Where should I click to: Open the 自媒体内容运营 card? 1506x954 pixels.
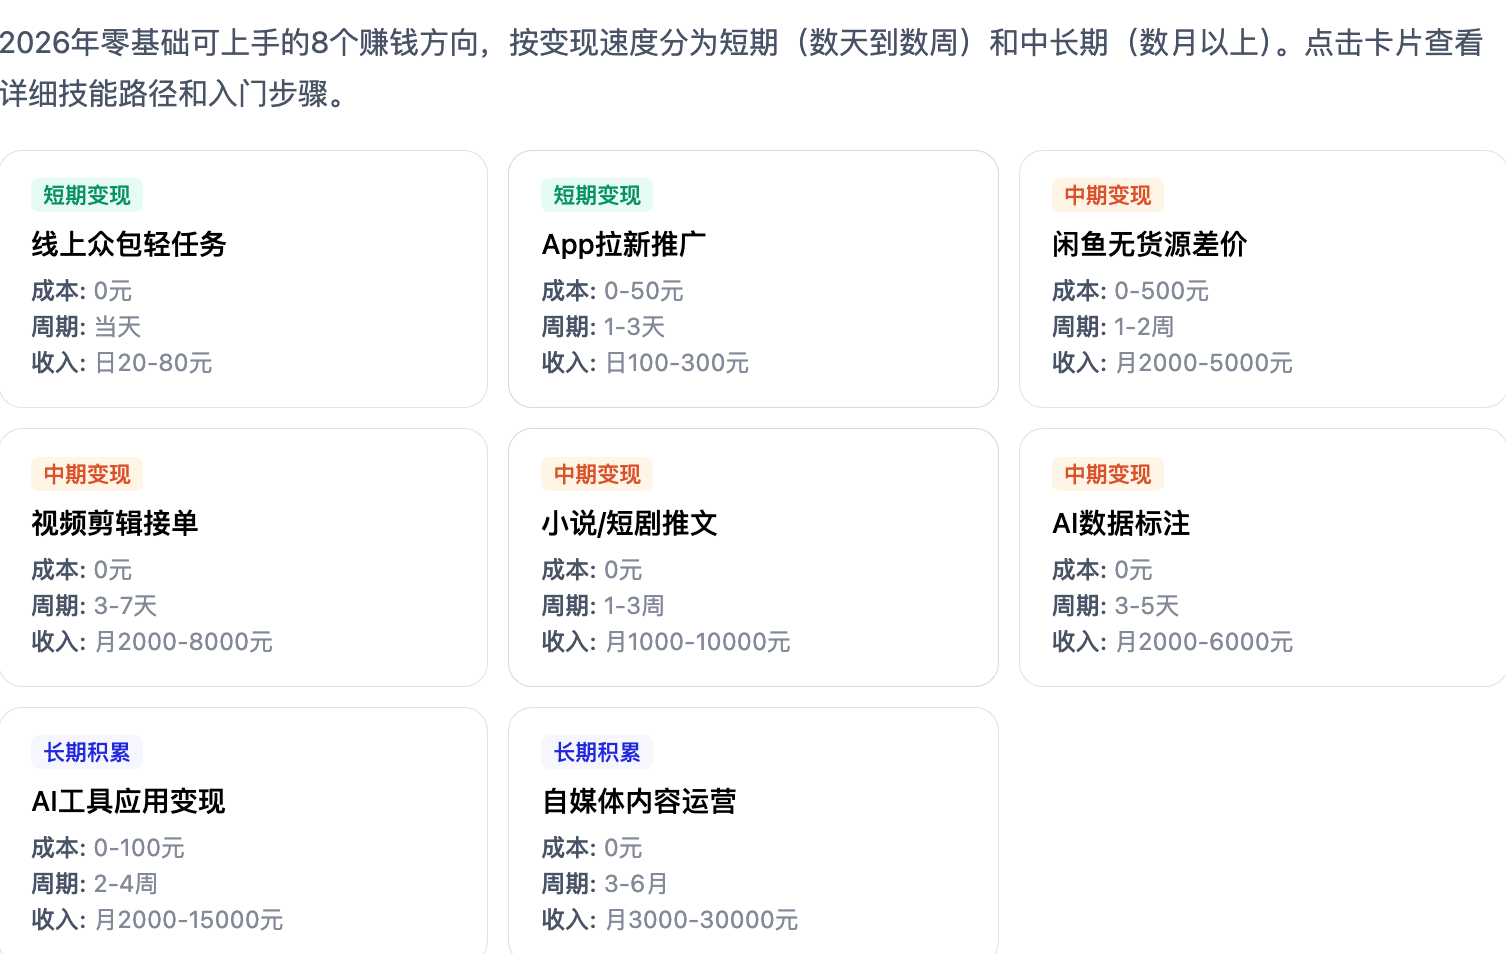pyautogui.click(x=753, y=831)
